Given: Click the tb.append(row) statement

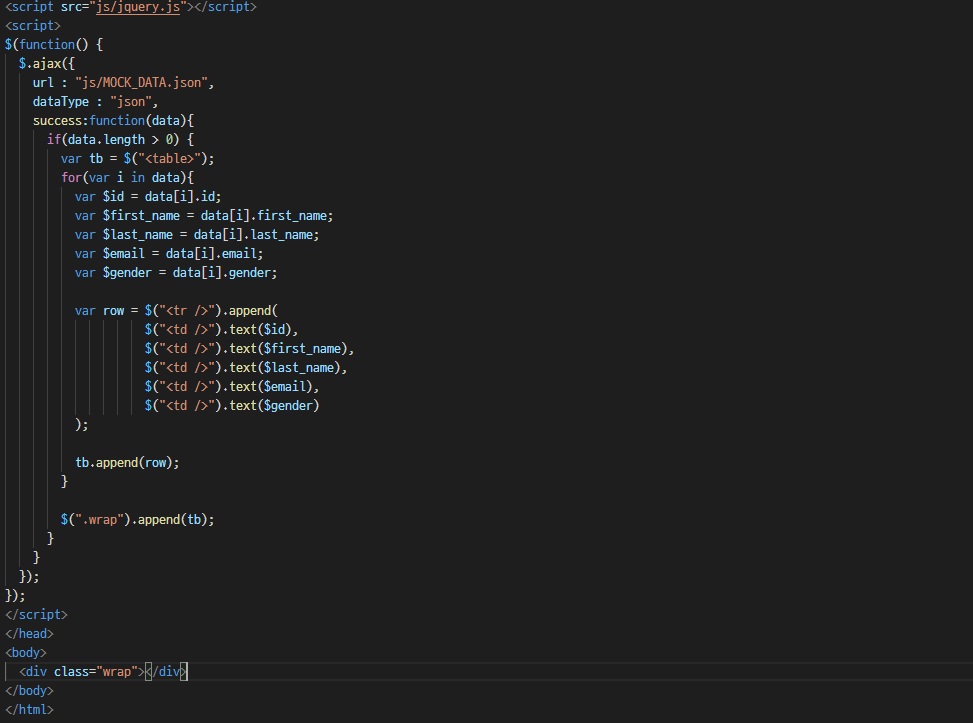Looking at the screenshot, I should click(127, 463).
